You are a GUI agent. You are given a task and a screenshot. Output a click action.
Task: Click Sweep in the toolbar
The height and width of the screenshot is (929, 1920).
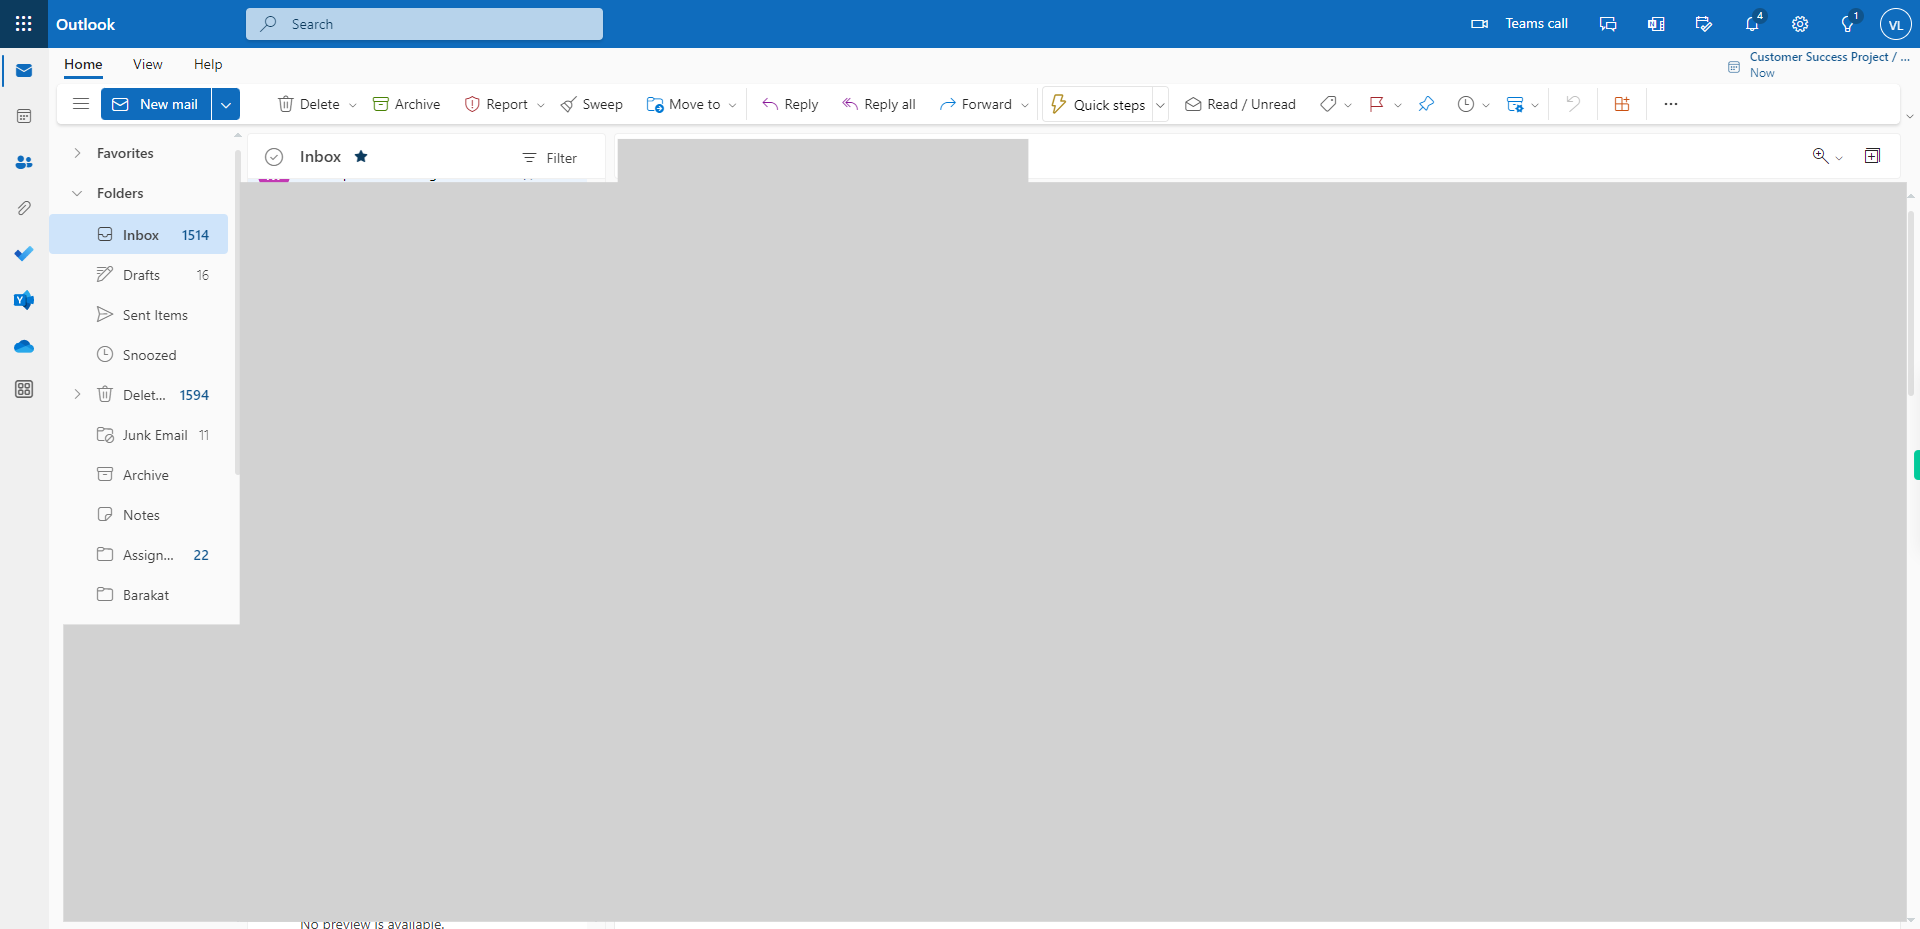coord(591,104)
